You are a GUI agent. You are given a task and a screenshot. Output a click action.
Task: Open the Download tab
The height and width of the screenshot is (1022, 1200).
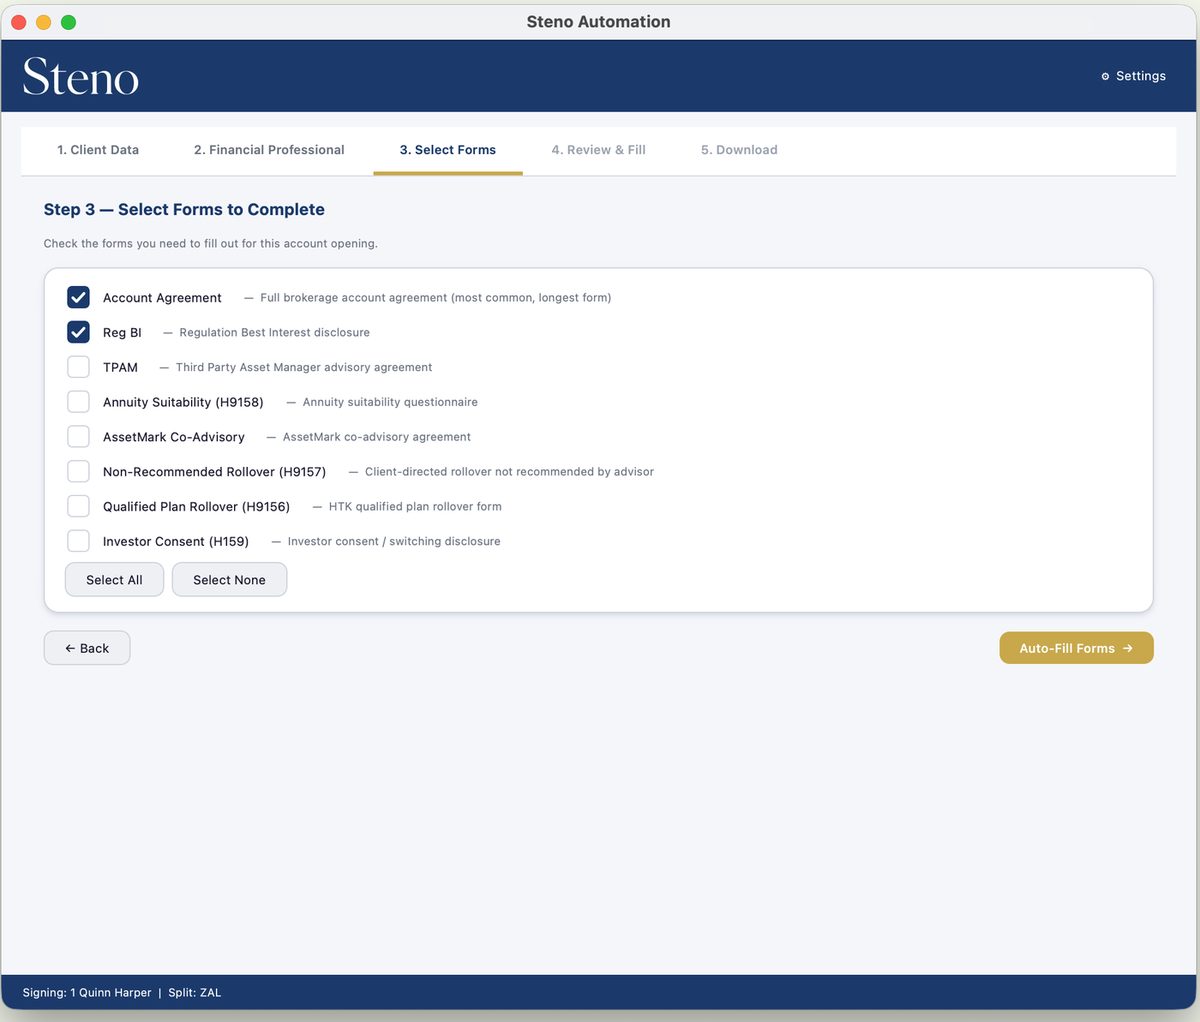[x=739, y=150]
